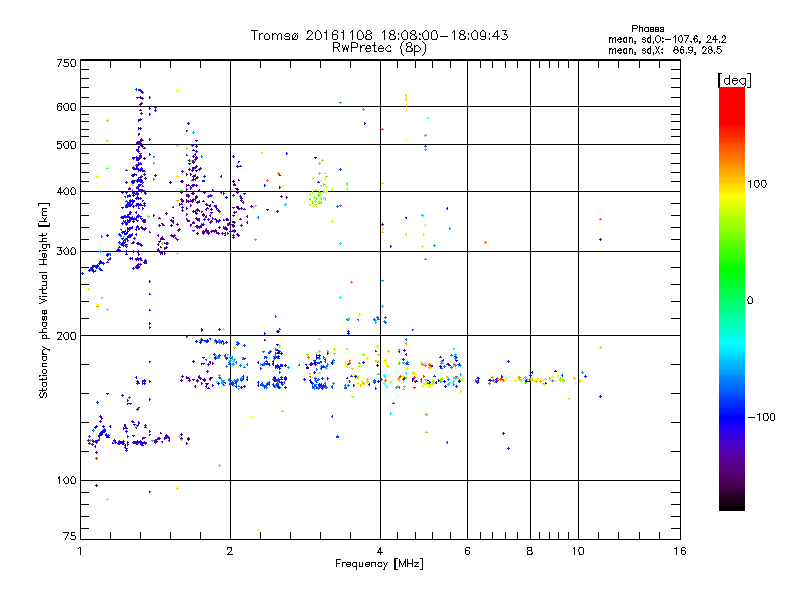800x600 pixels.
Task: Click the colorbar tick label '0'
Action: coord(750,301)
